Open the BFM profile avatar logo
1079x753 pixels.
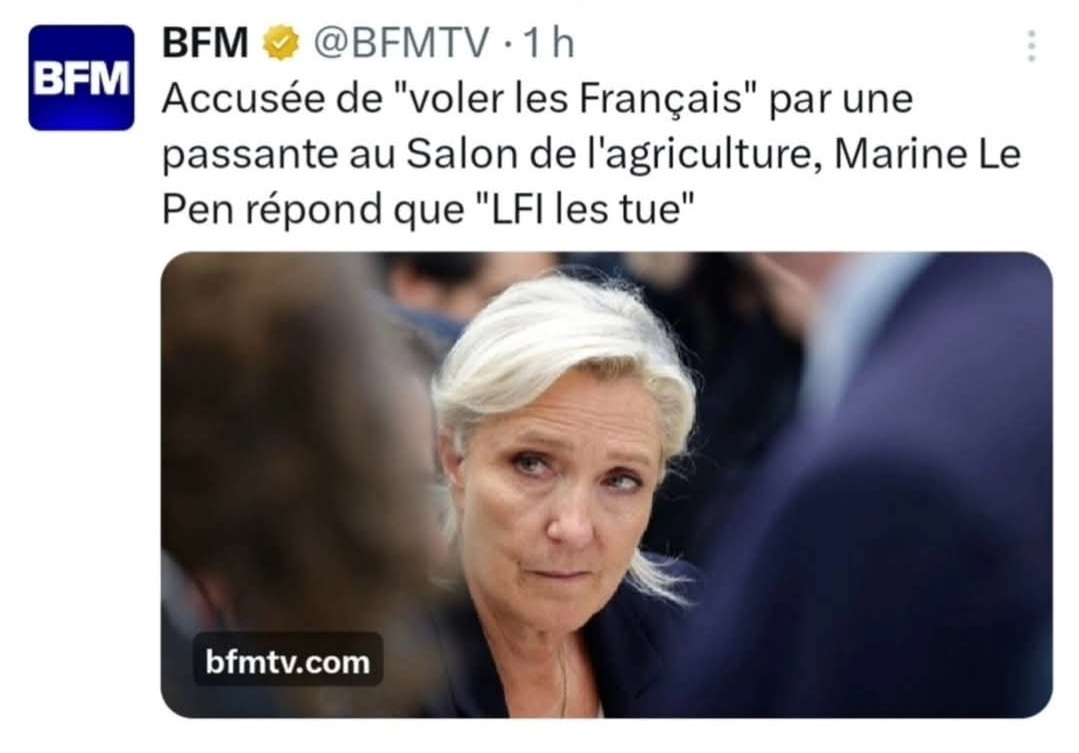pyautogui.click(x=81, y=78)
